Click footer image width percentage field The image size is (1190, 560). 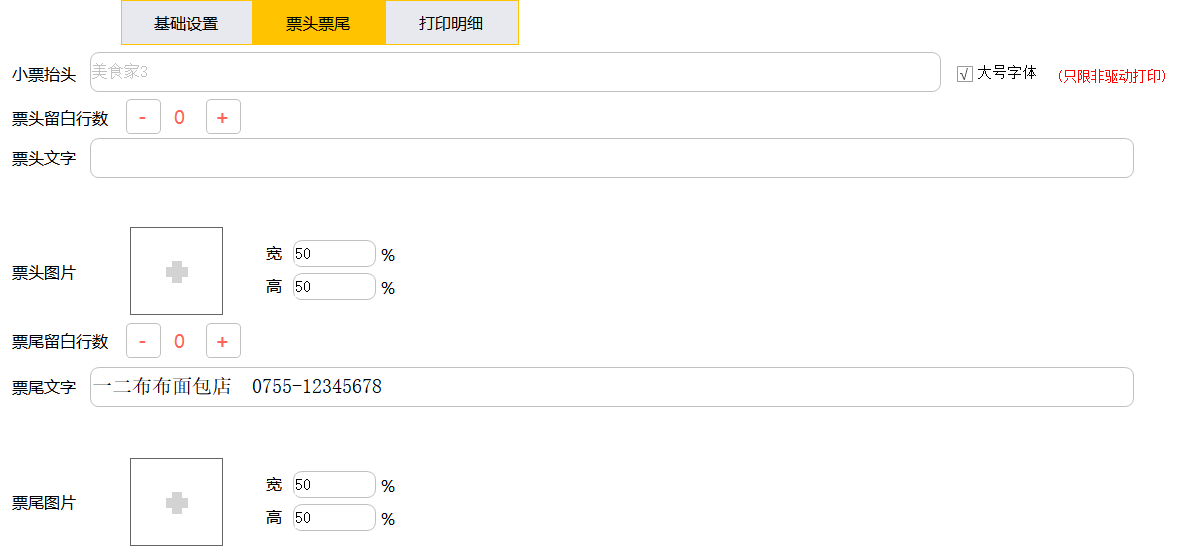tap(334, 485)
